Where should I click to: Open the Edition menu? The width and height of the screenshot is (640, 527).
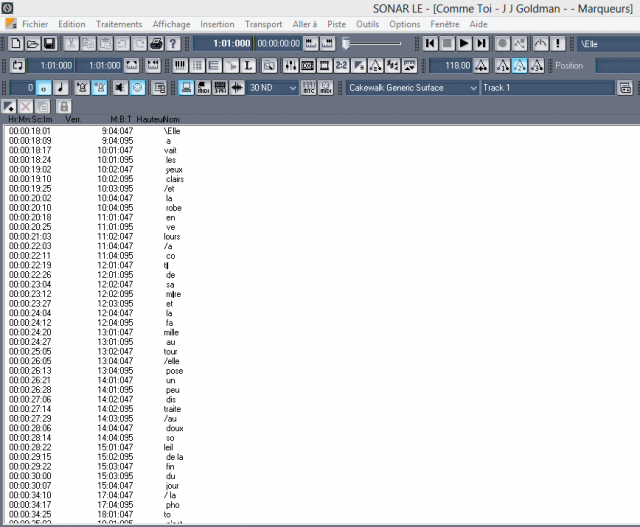click(x=72, y=24)
